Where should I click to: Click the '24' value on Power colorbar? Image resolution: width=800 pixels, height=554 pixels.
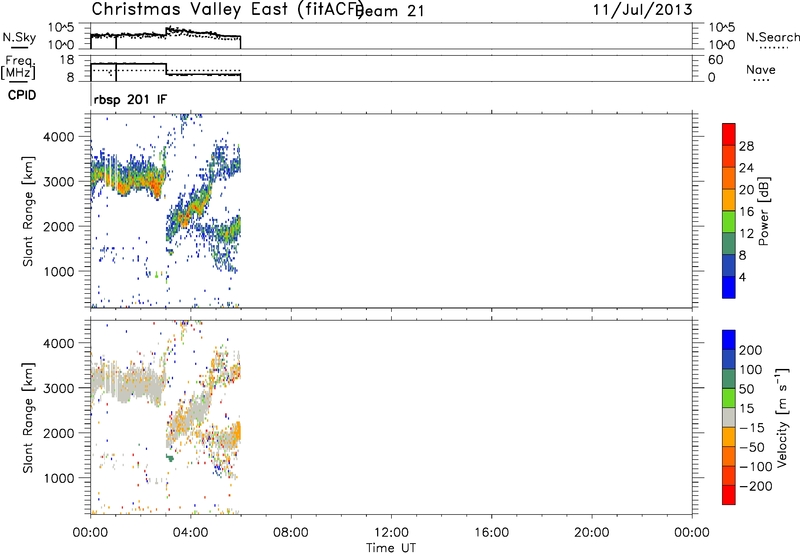[x=746, y=168]
